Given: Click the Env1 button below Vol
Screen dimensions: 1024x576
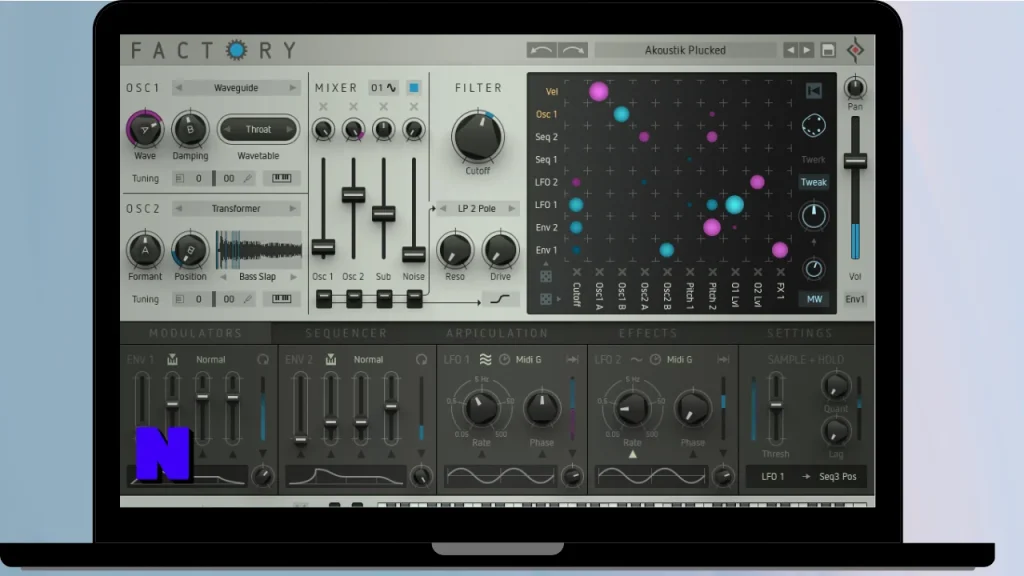Looking at the screenshot, I should (x=856, y=299).
